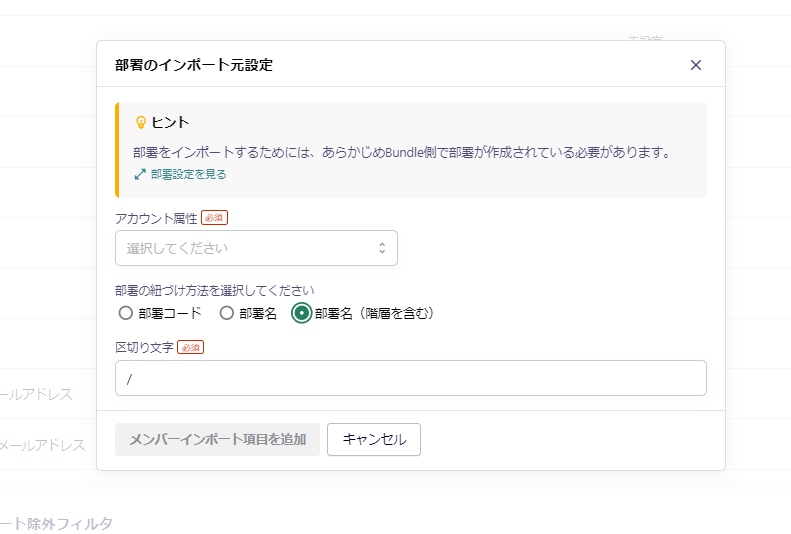
Task: Click 必須 badge next to 区切り文字
Action: coord(190,347)
